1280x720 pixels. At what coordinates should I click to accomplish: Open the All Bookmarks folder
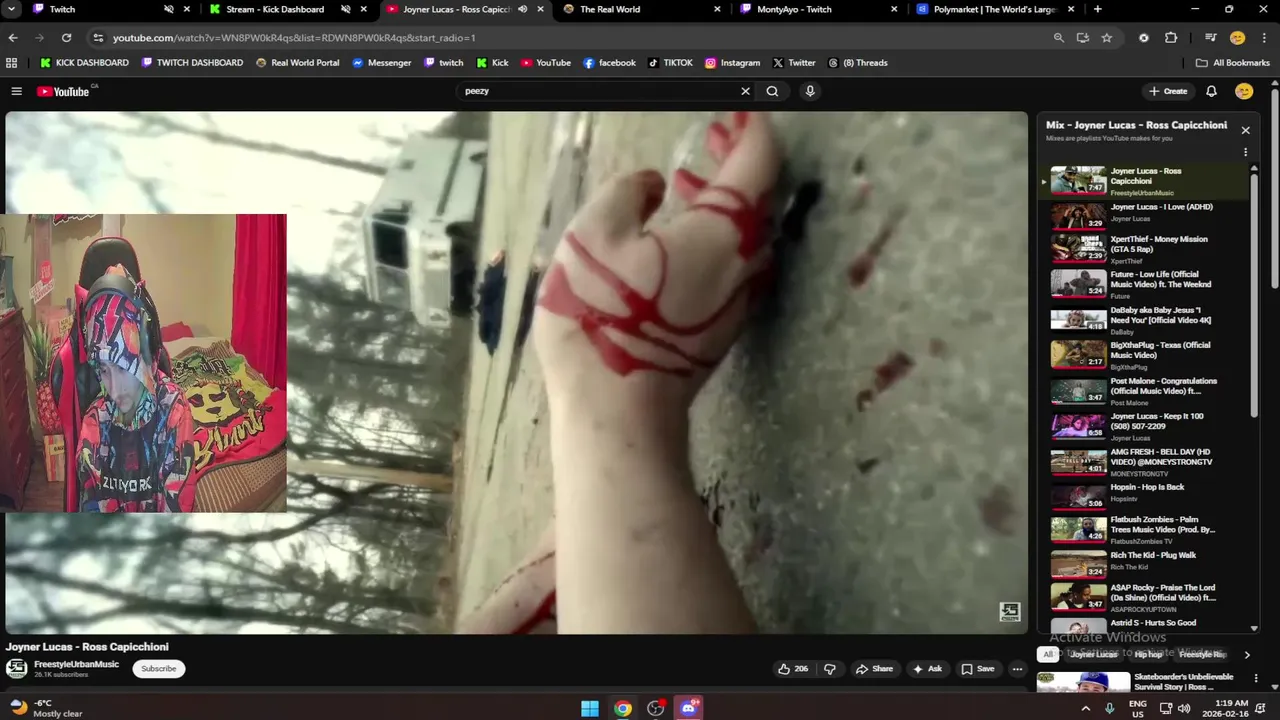1232,62
